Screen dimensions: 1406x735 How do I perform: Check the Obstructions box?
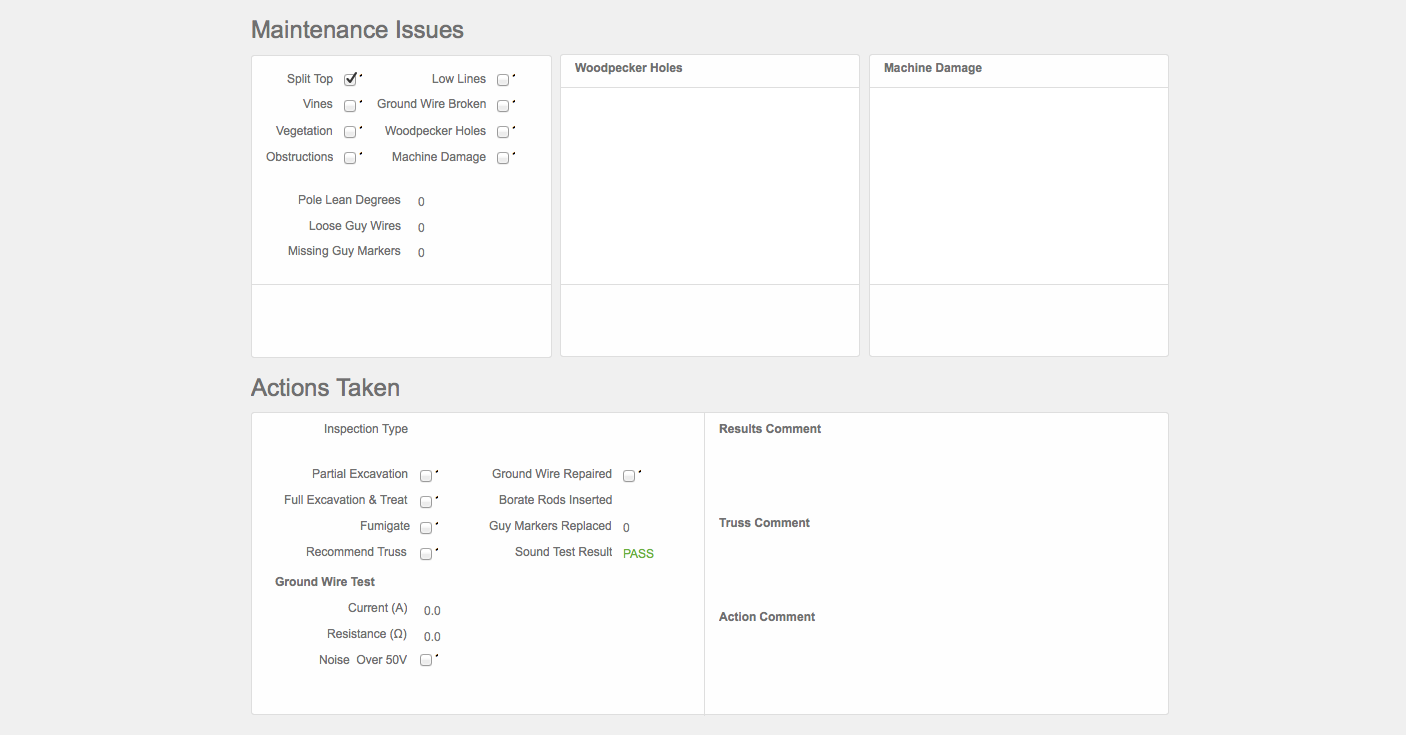tap(350, 158)
